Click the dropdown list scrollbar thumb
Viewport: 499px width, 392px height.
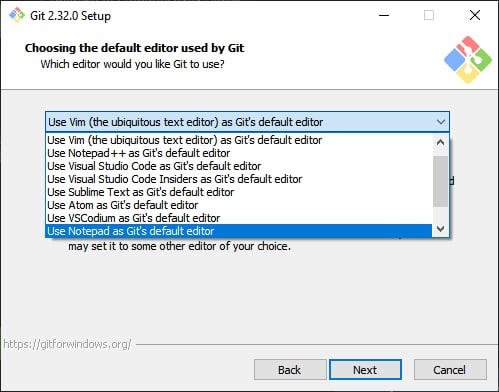pyautogui.click(x=440, y=181)
